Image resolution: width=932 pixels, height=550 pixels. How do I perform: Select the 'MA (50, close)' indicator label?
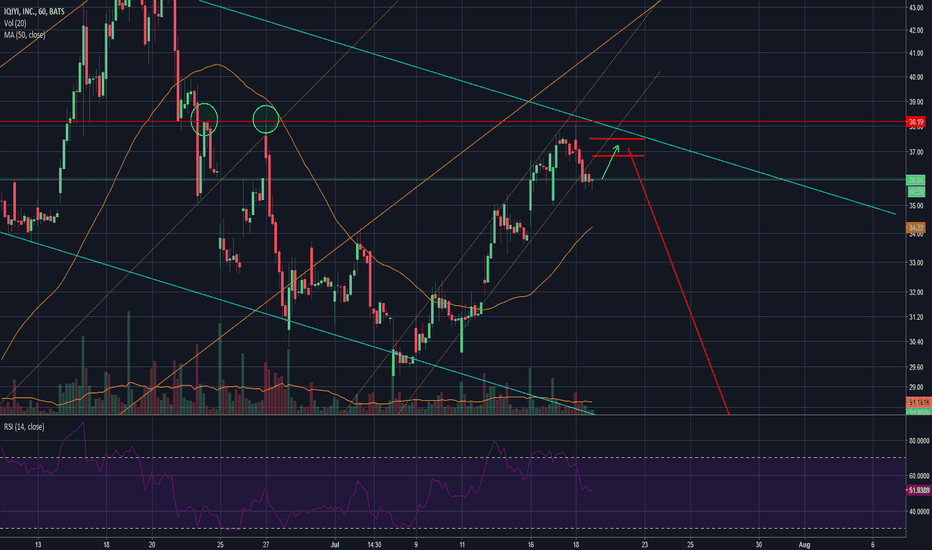click(24, 35)
